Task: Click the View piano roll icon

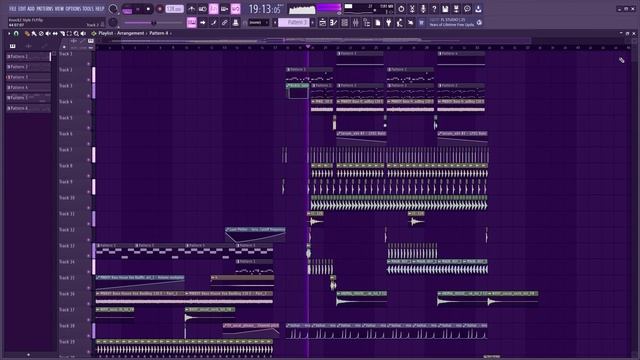Action: tap(333, 23)
